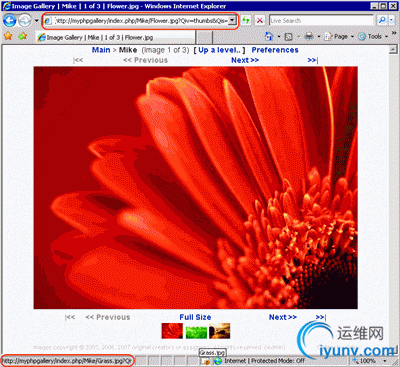Click the Print icon in the toolbar
Screen dimensions: 400x367
click(x=309, y=36)
